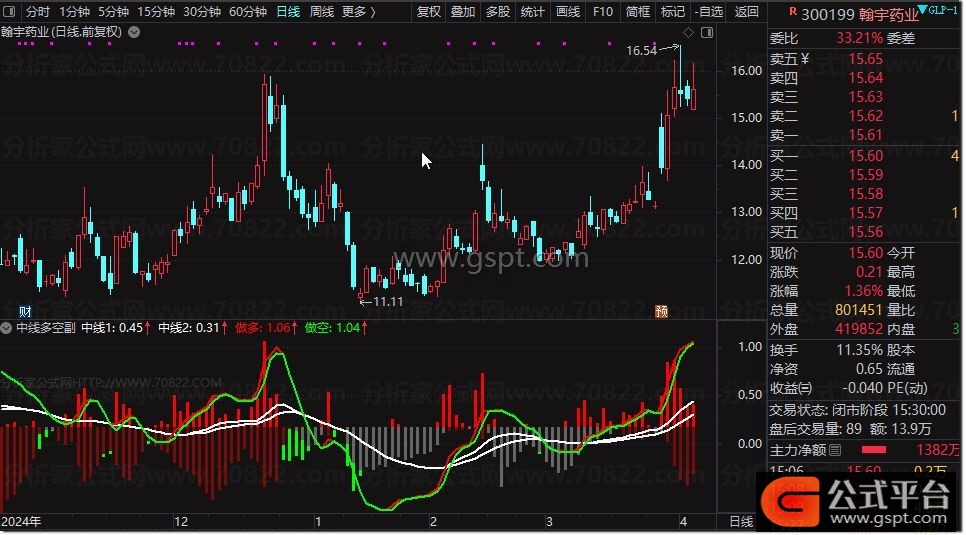
Task: Click 涨幅 value 1.36%
Action: [x=864, y=290]
